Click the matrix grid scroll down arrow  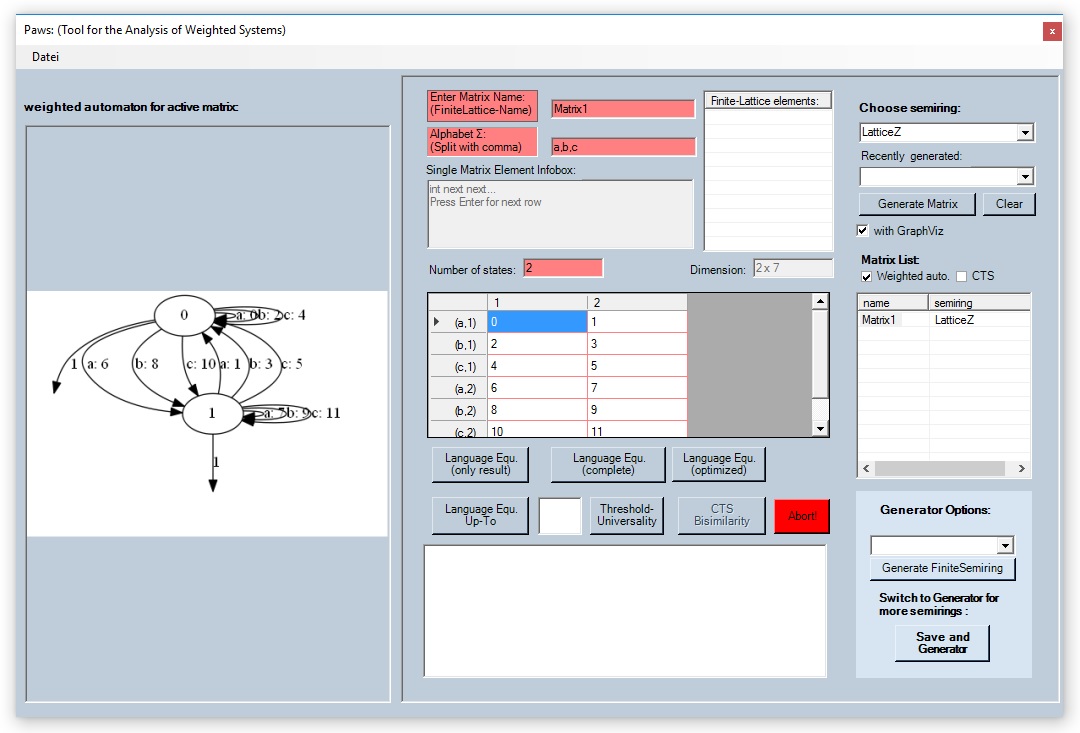[x=820, y=429]
